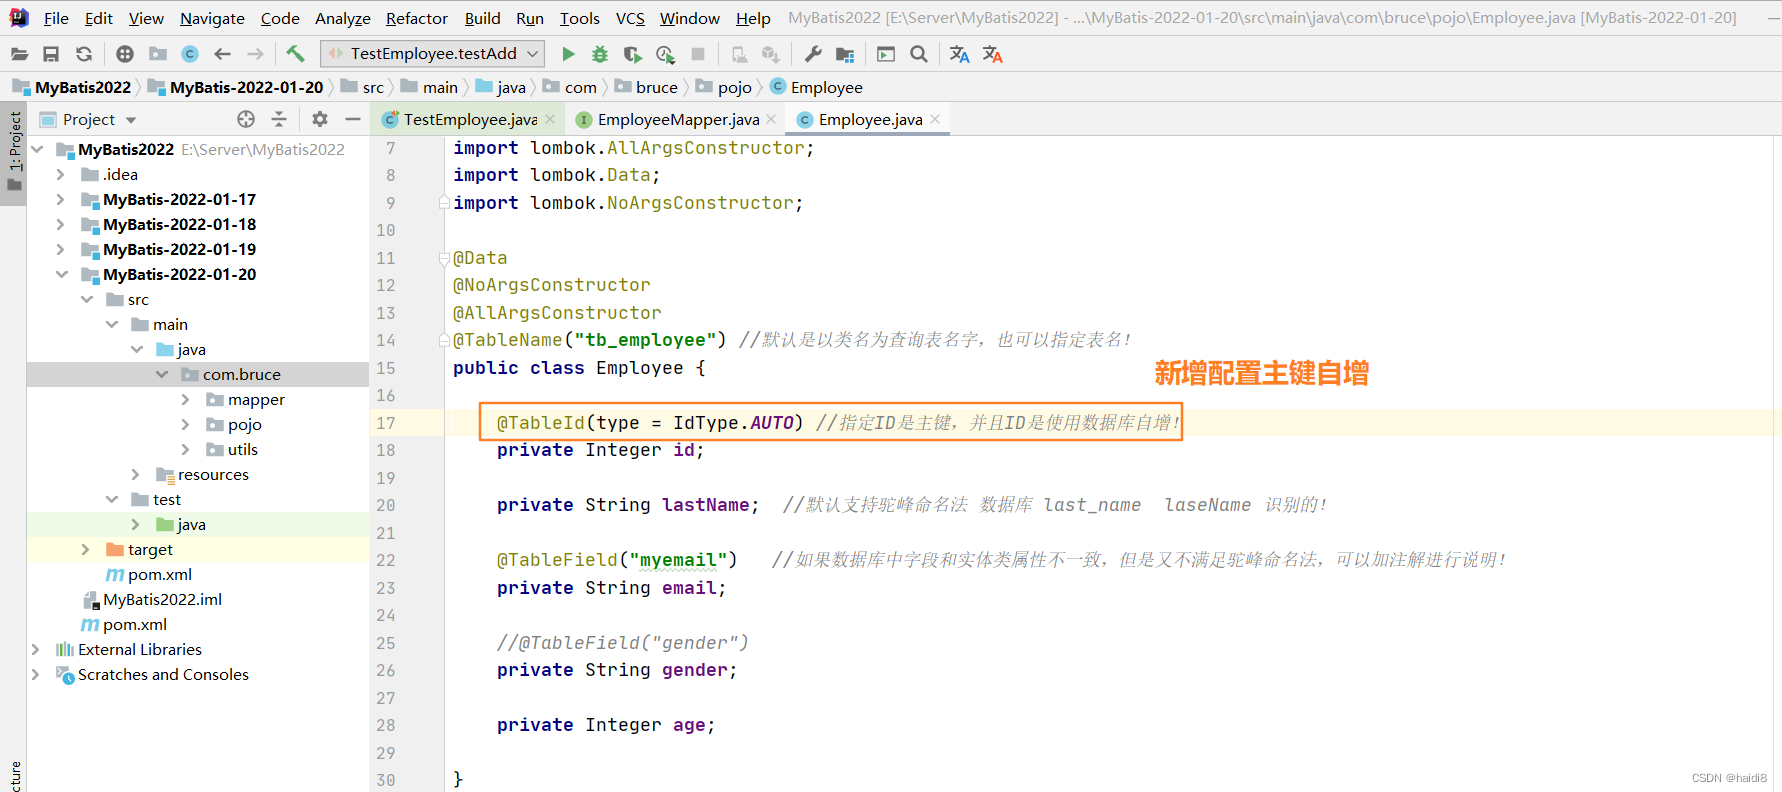Synchronize files with the refresh icon

click(x=84, y=54)
